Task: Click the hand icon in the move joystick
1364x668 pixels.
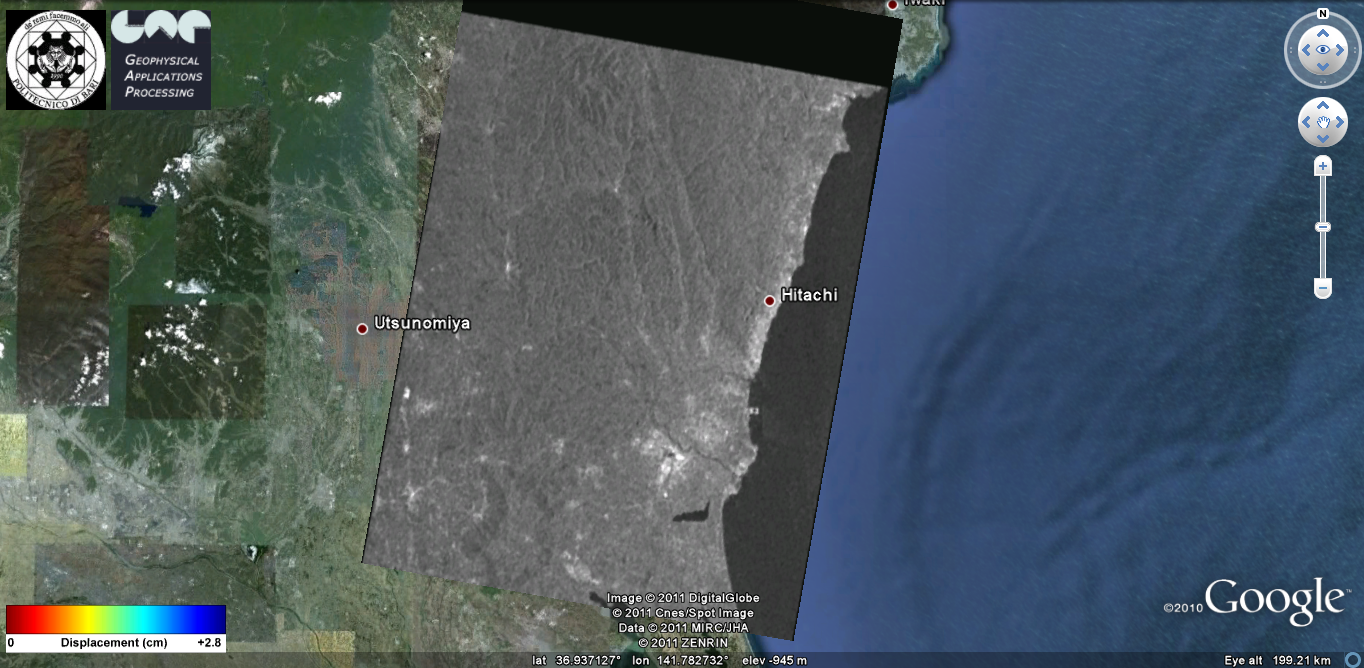Action: (x=1323, y=122)
